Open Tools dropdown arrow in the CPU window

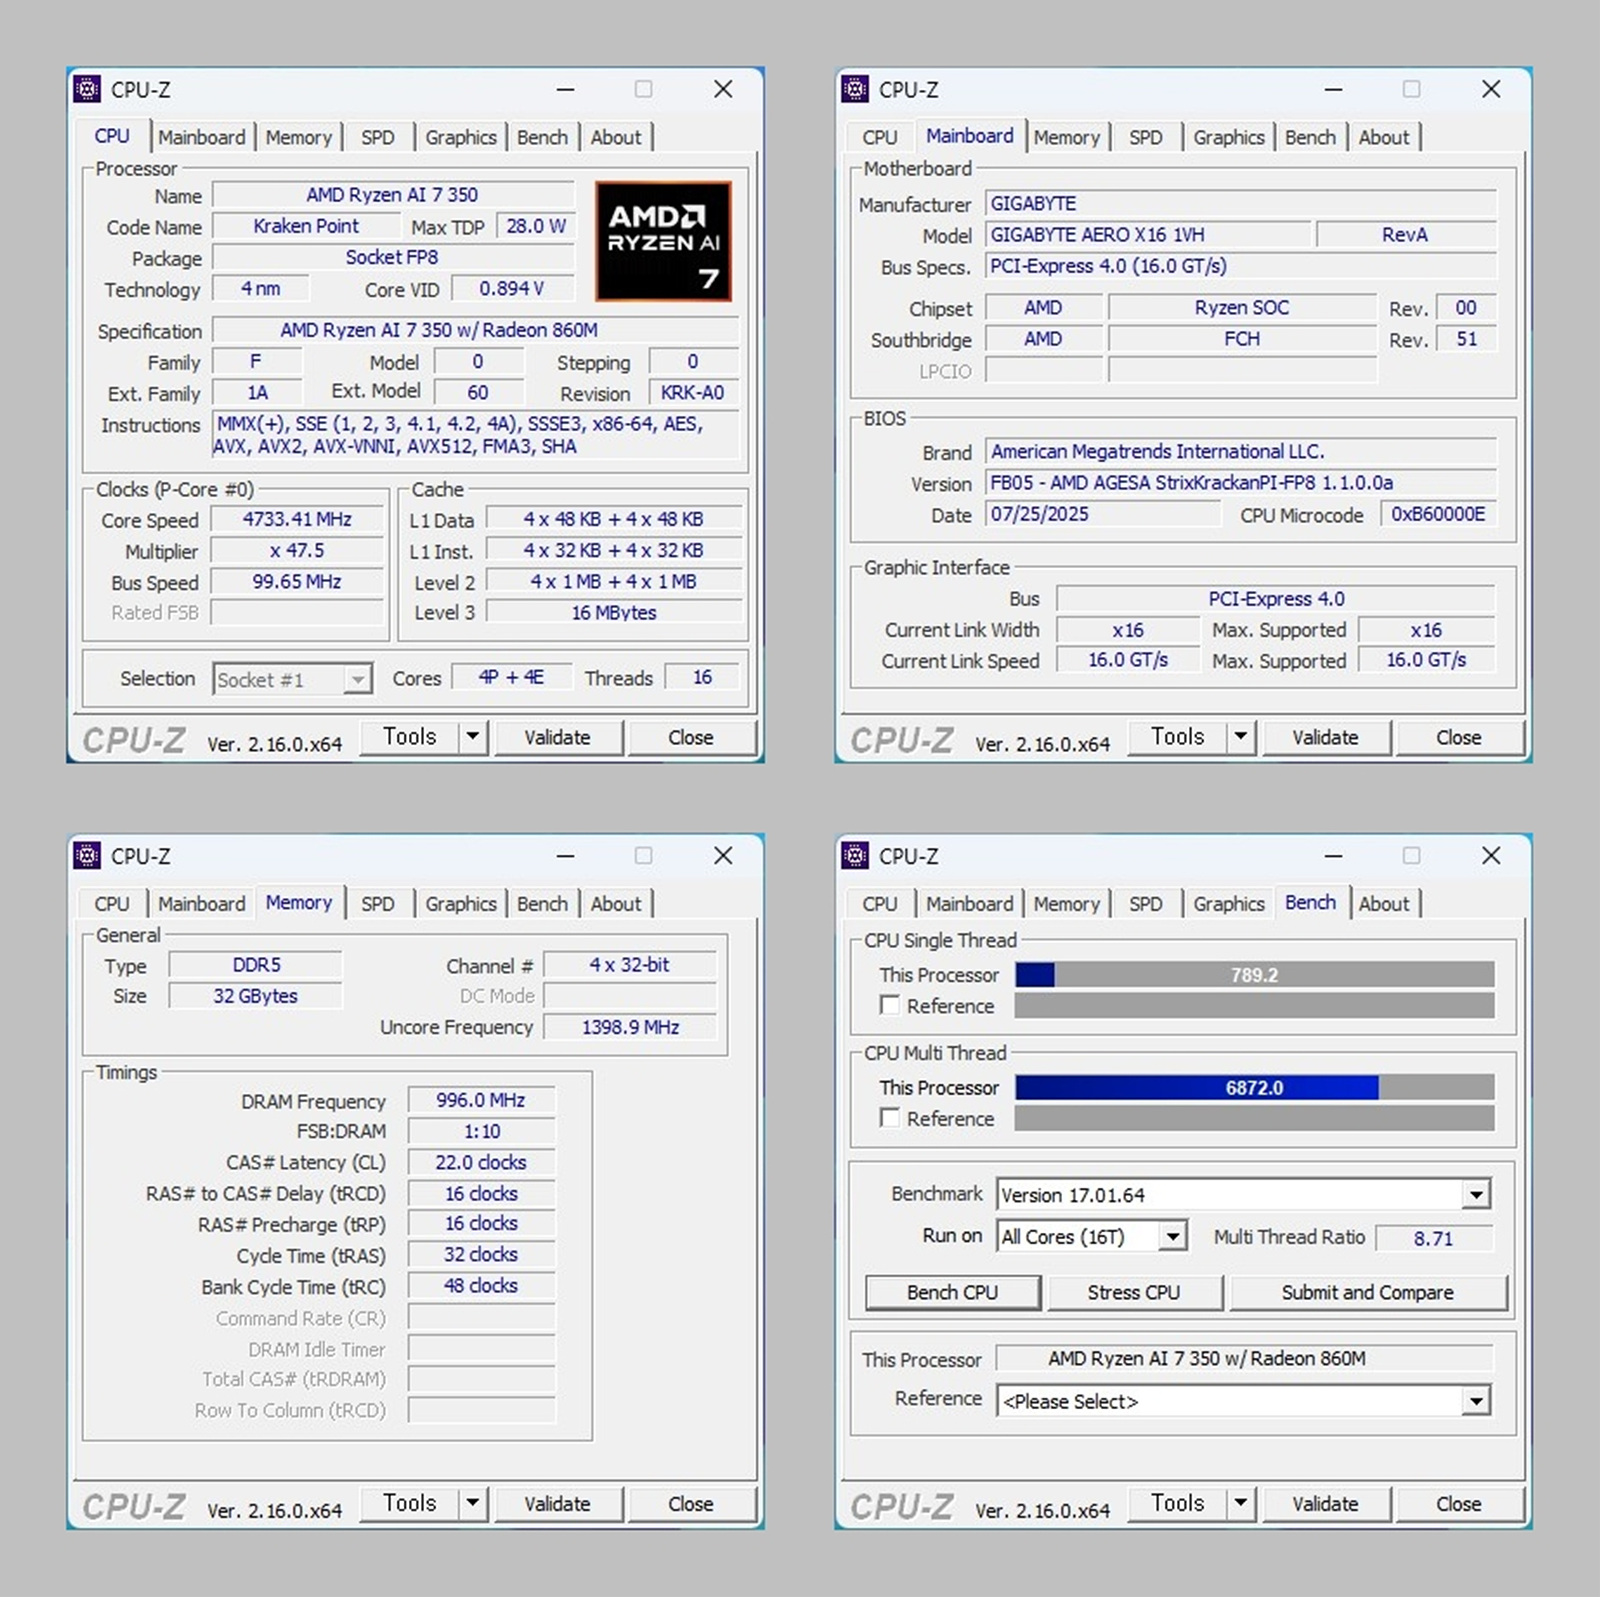point(473,737)
